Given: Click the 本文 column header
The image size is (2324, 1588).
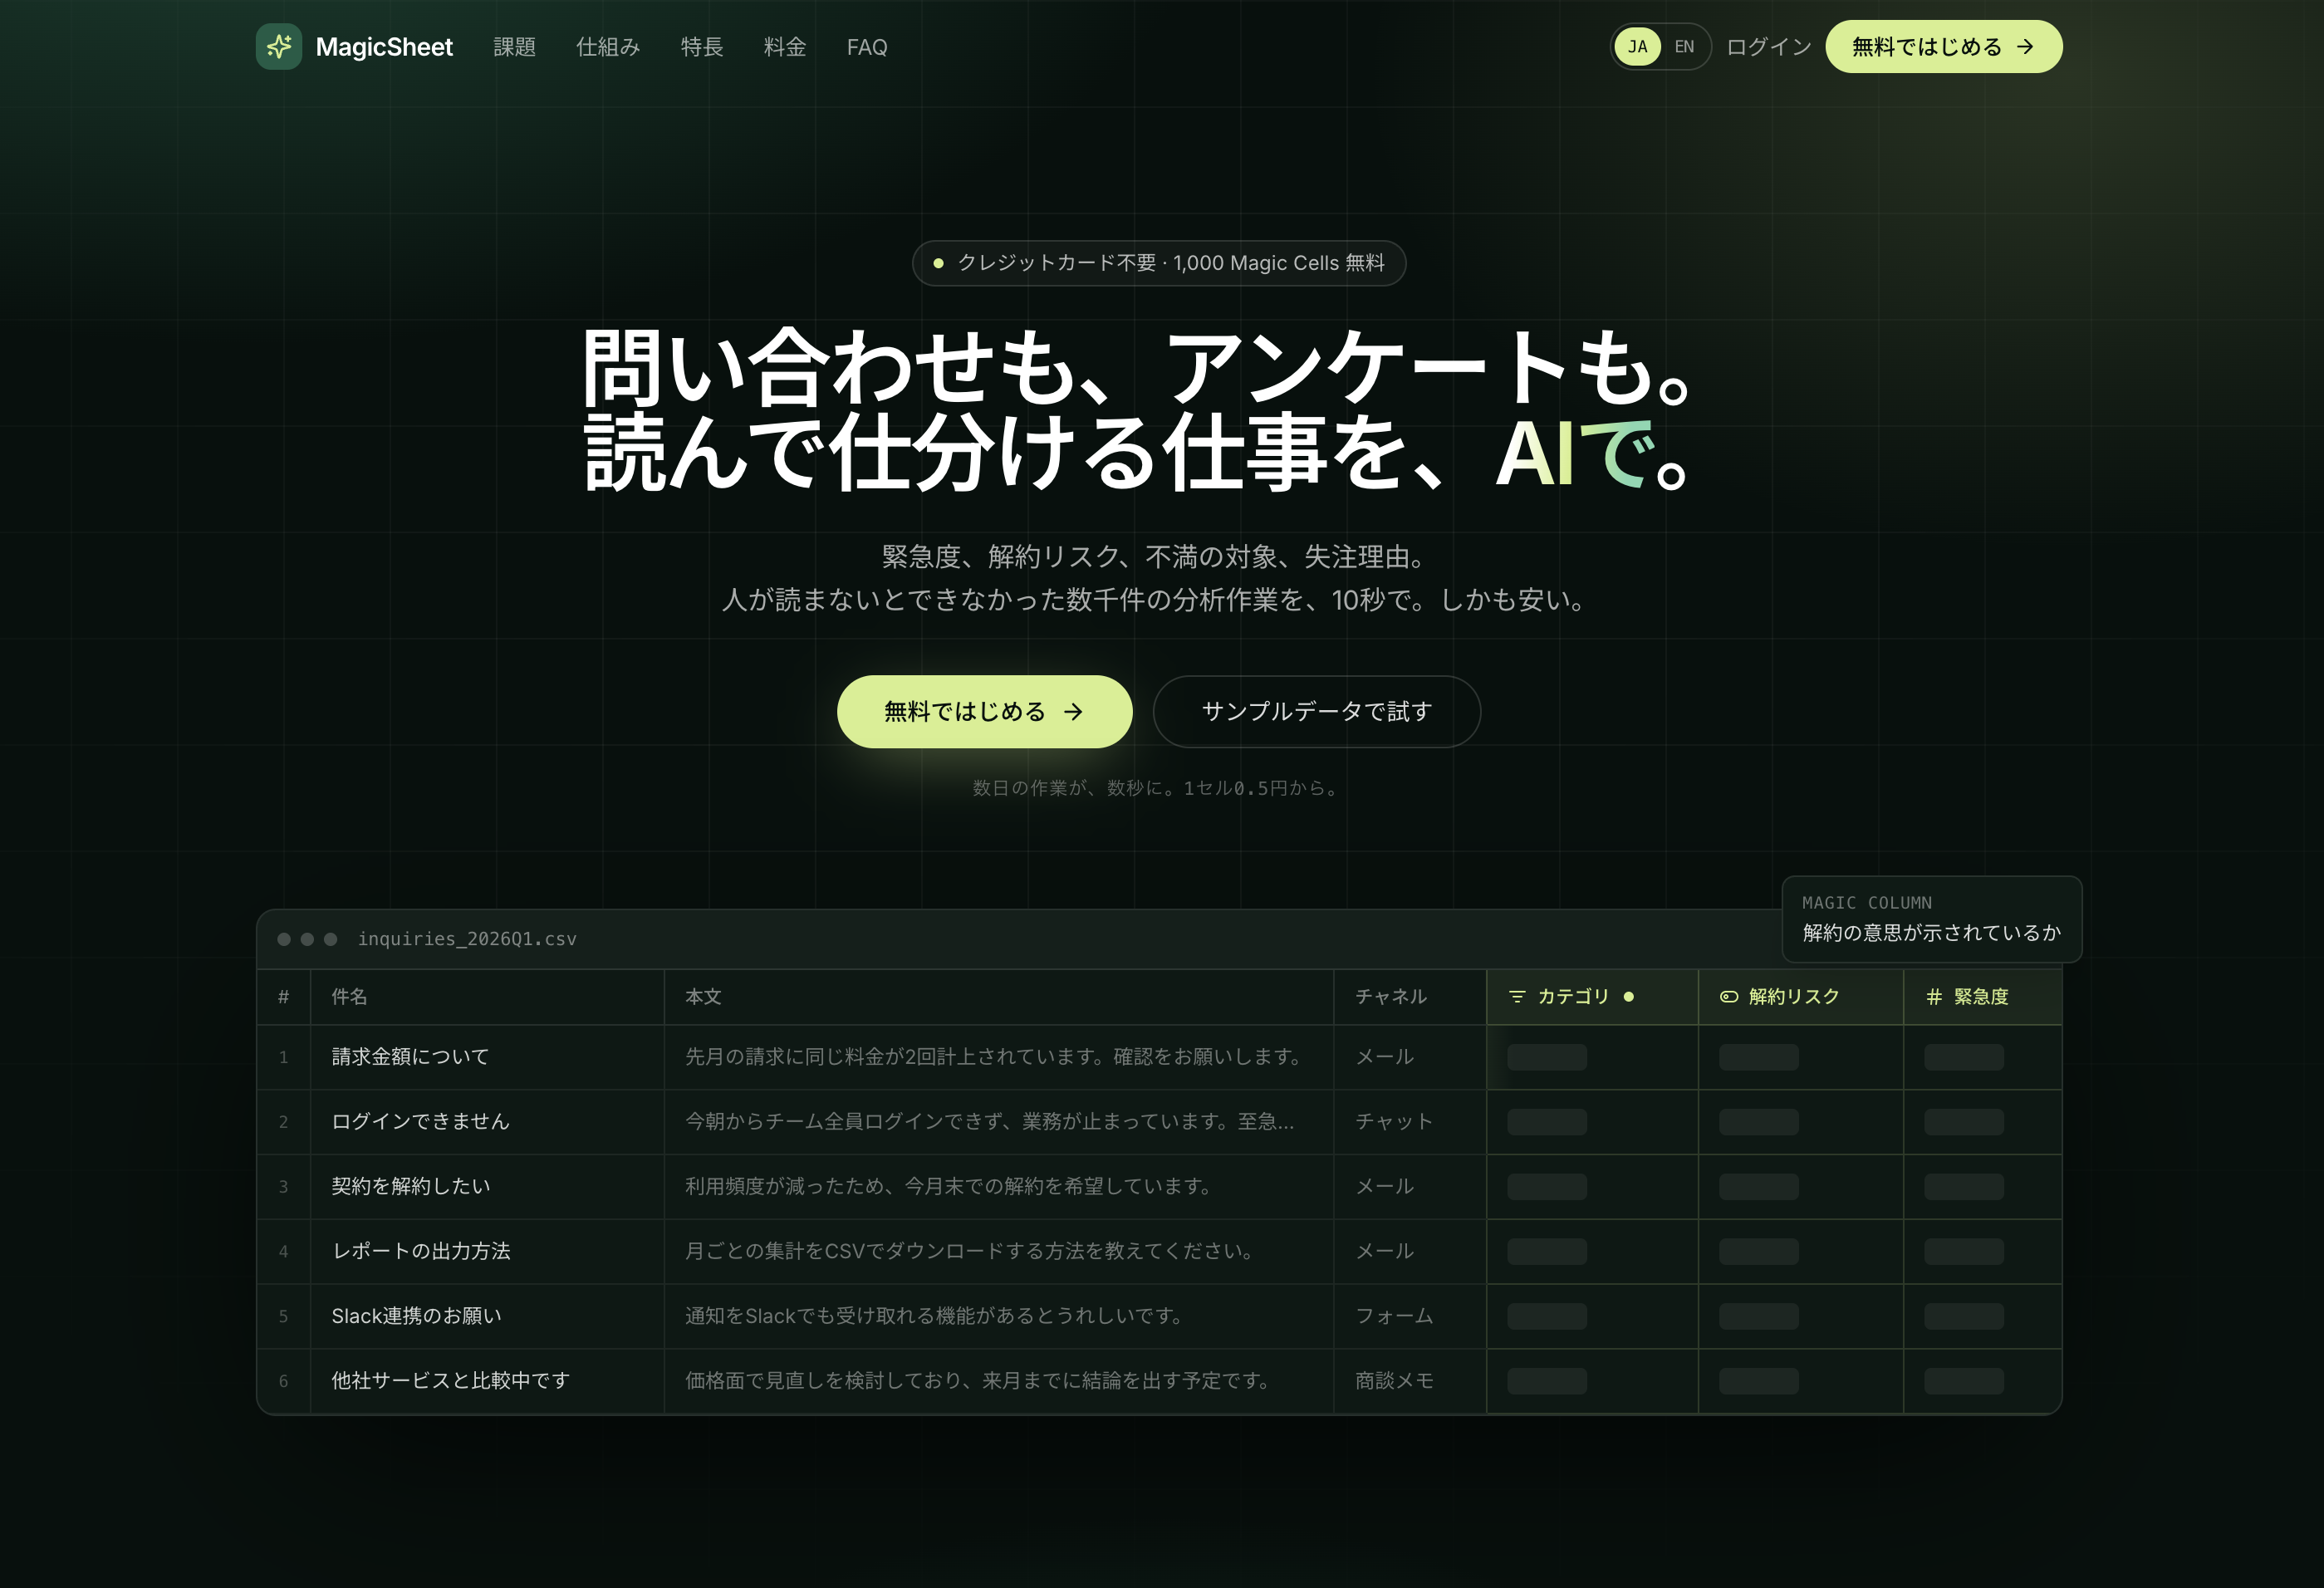Looking at the screenshot, I should click(703, 996).
